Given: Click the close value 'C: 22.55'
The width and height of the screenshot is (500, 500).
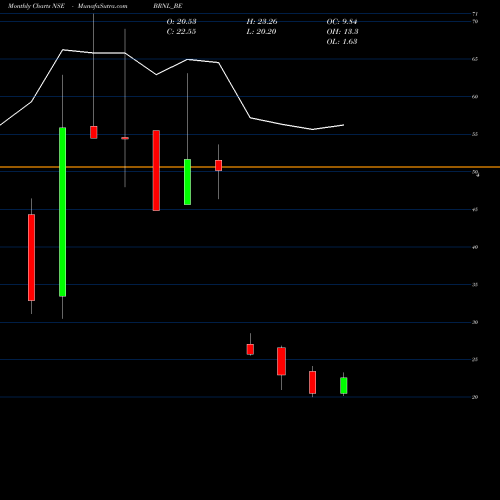Looking at the screenshot, I should coord(181,32).
